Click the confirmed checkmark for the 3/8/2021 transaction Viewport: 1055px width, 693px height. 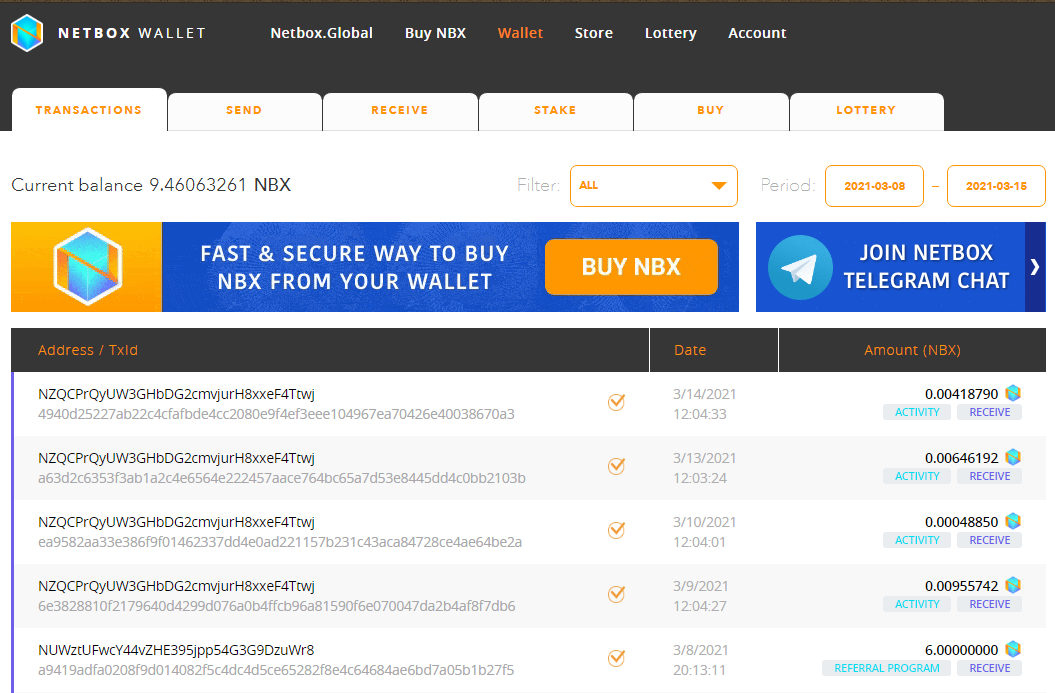[x=616, y=657]
